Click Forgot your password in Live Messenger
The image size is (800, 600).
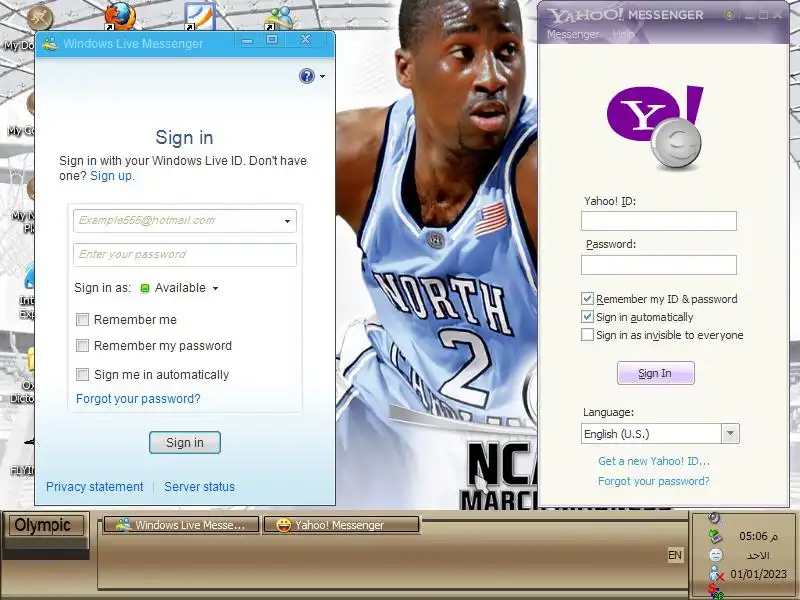(x=138, y=398)
